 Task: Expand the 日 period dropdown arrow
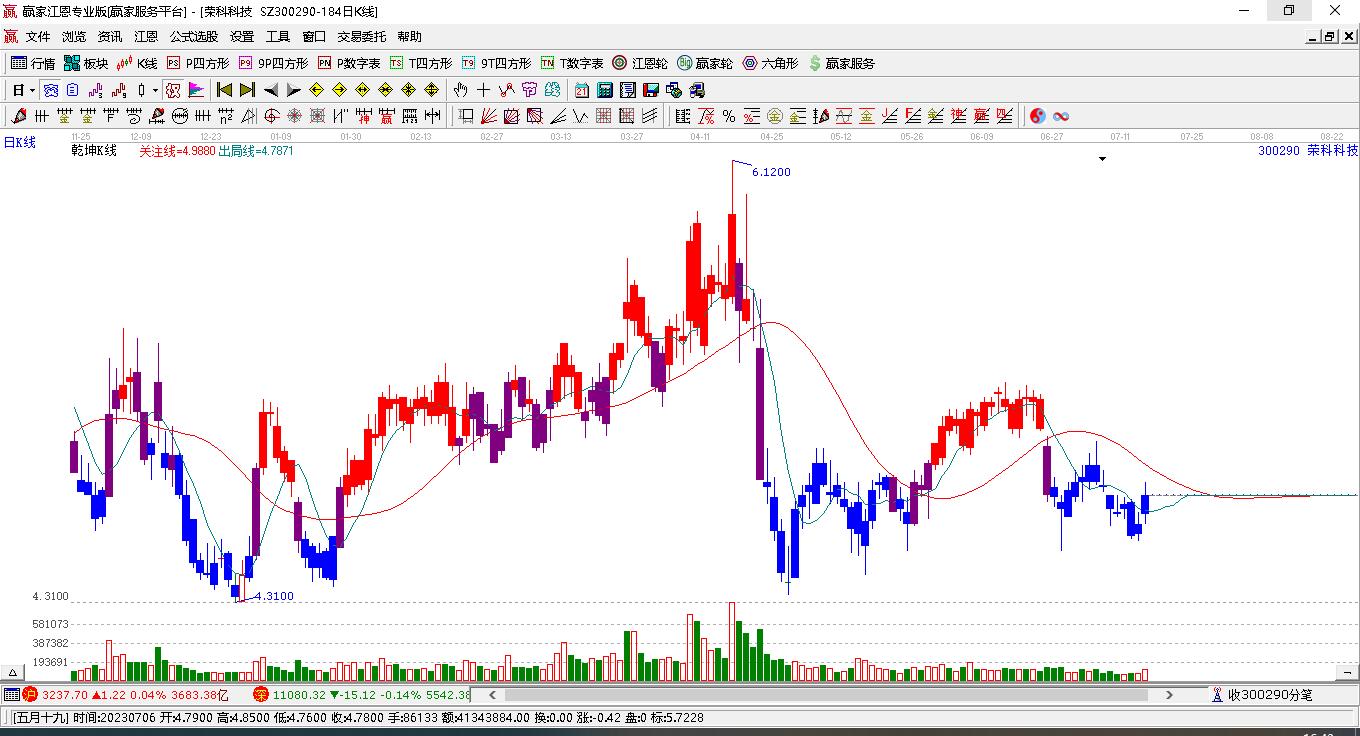coord(33,90)
